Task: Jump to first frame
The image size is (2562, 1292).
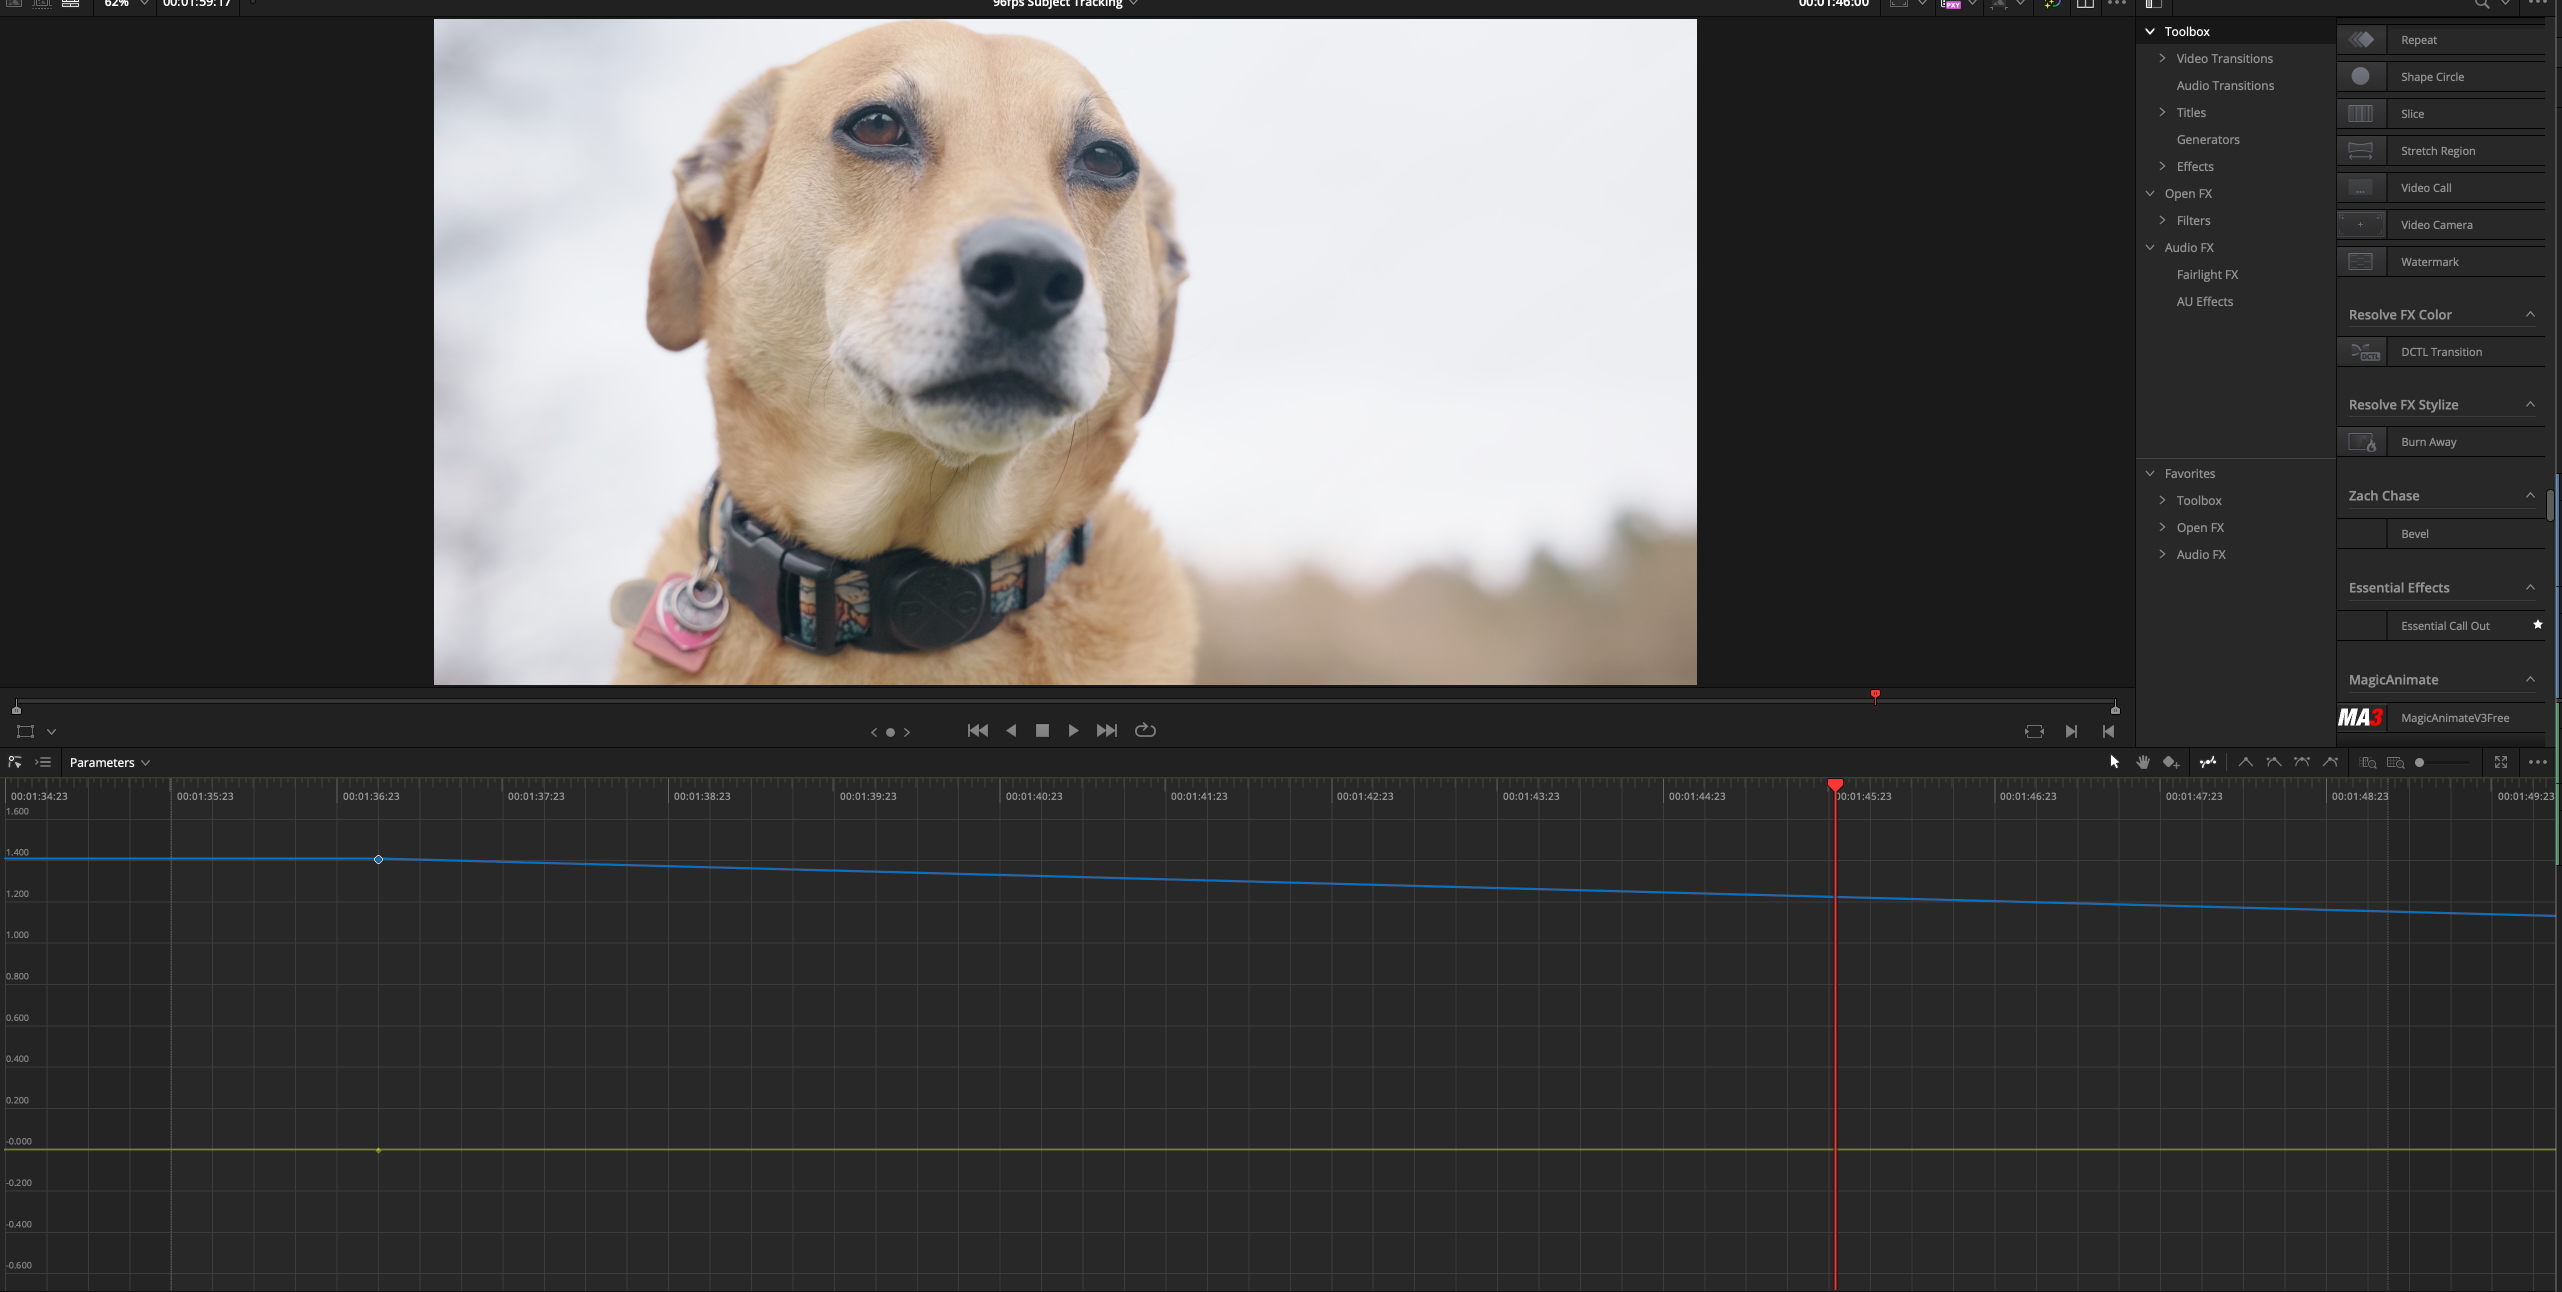Action: pyautogui.click(x=978, y=731)
